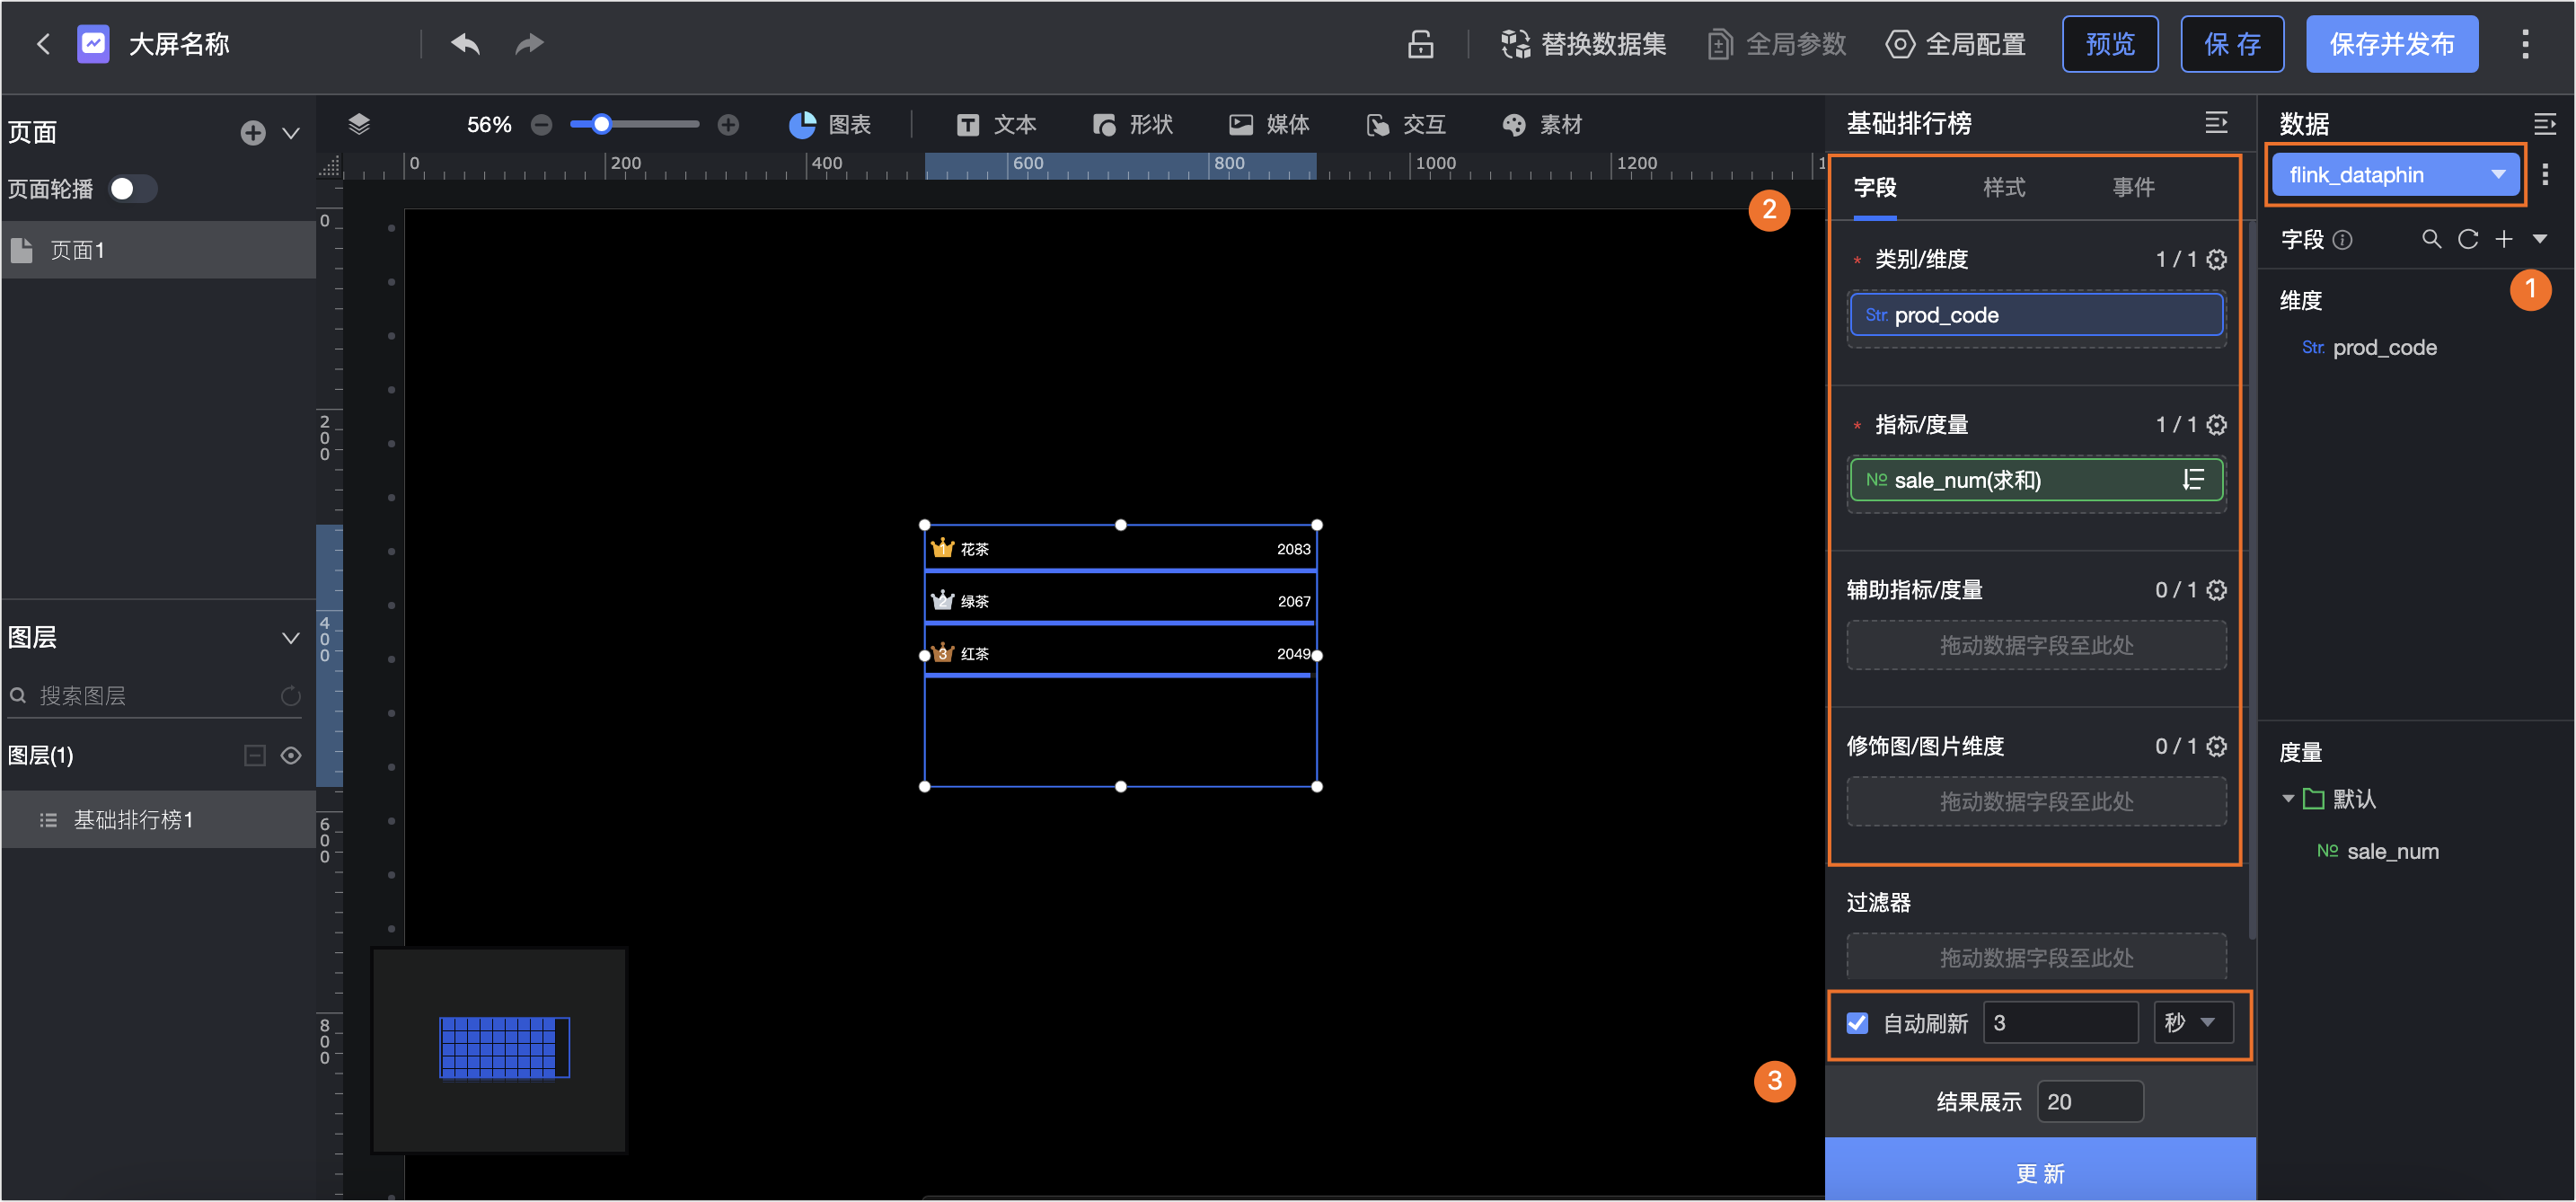
Task: Open the 形状 shapes component panel
Action: tap(1131, 124)
